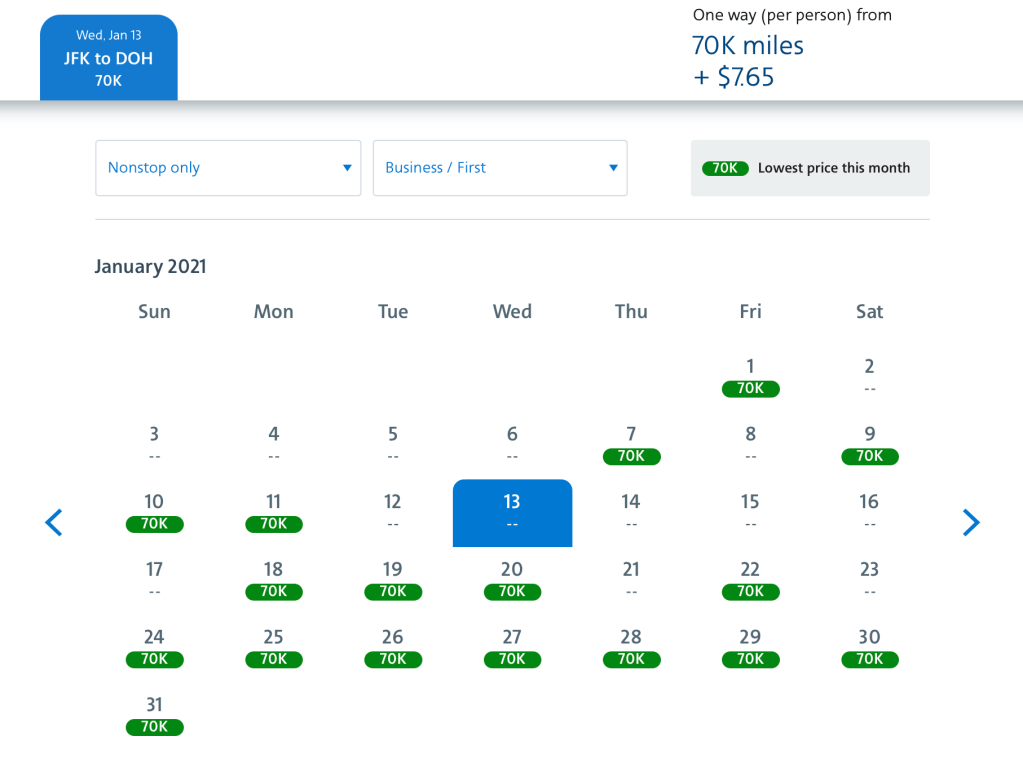Select Friday January 22 date
The image size is (1023, 767).
pyautogui.click(x=750, y=580)
